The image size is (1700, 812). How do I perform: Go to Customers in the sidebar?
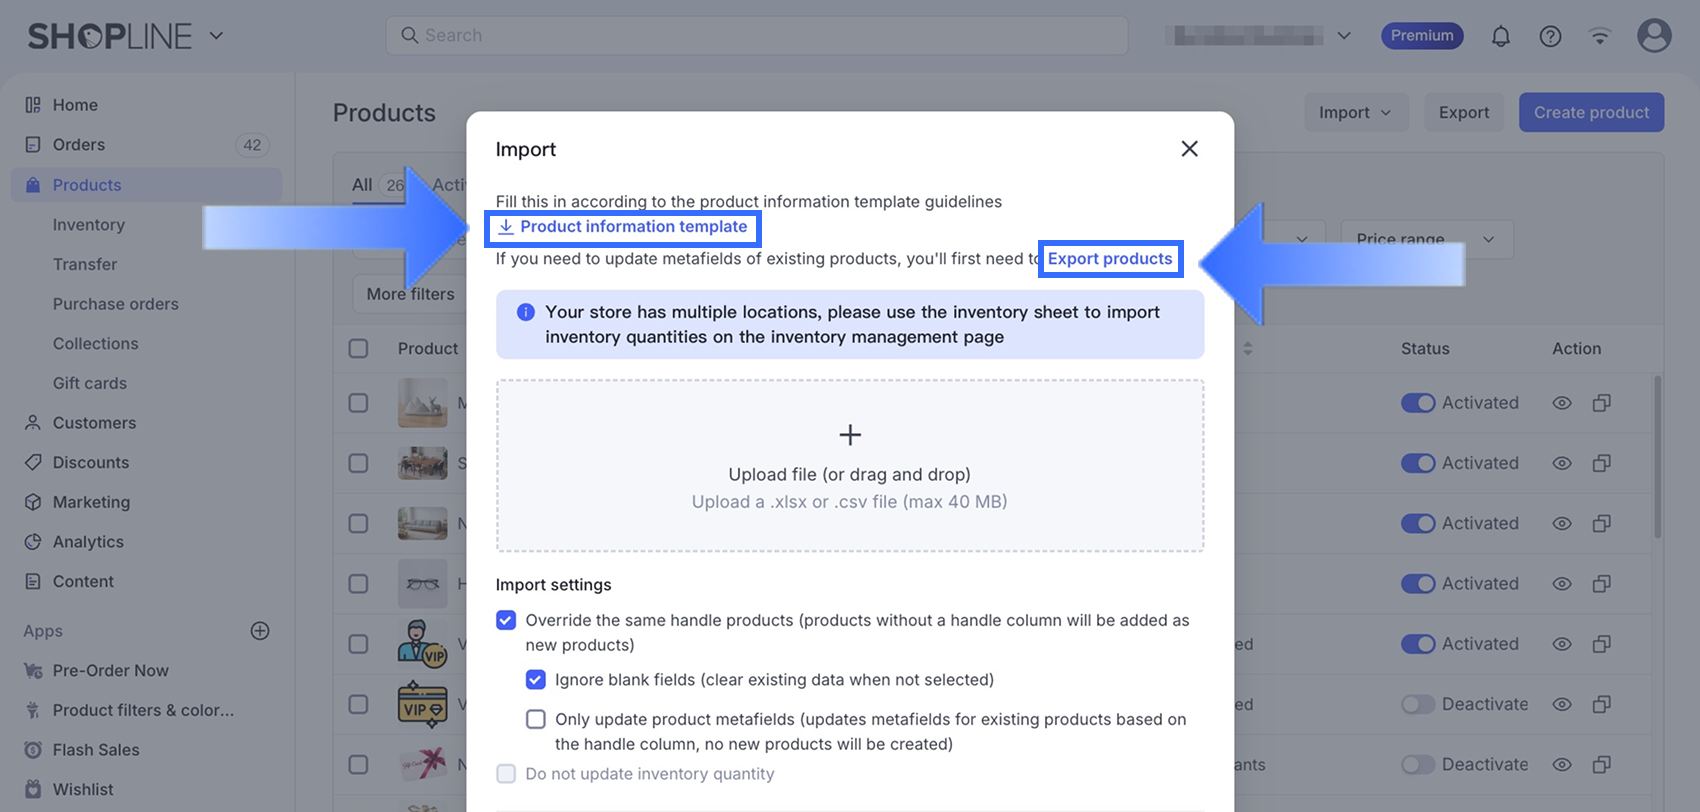(x=94, y=423)
